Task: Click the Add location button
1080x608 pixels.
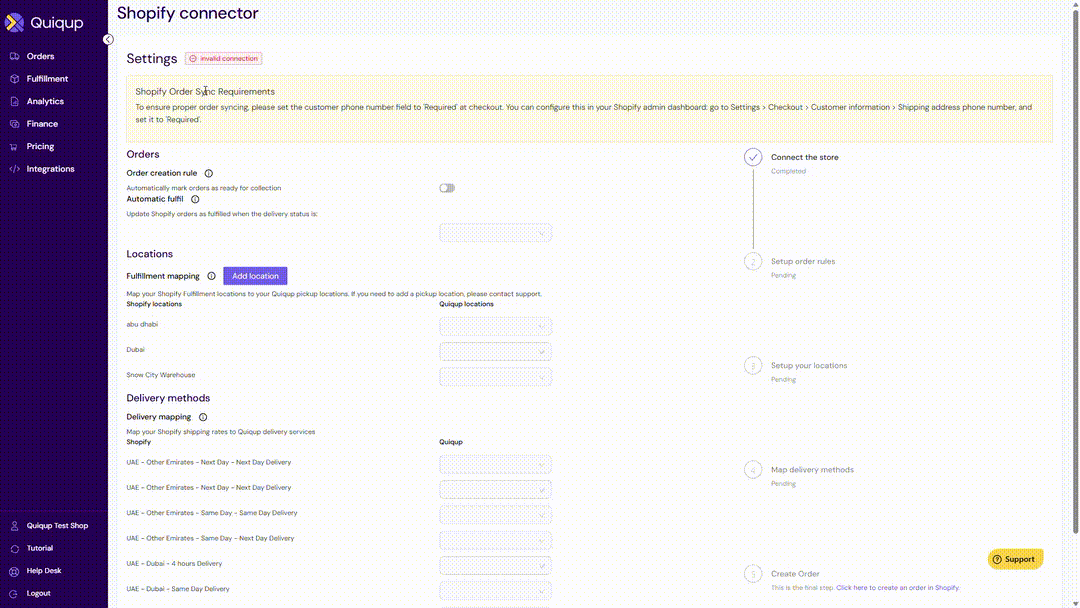Action: click(255, 276)
